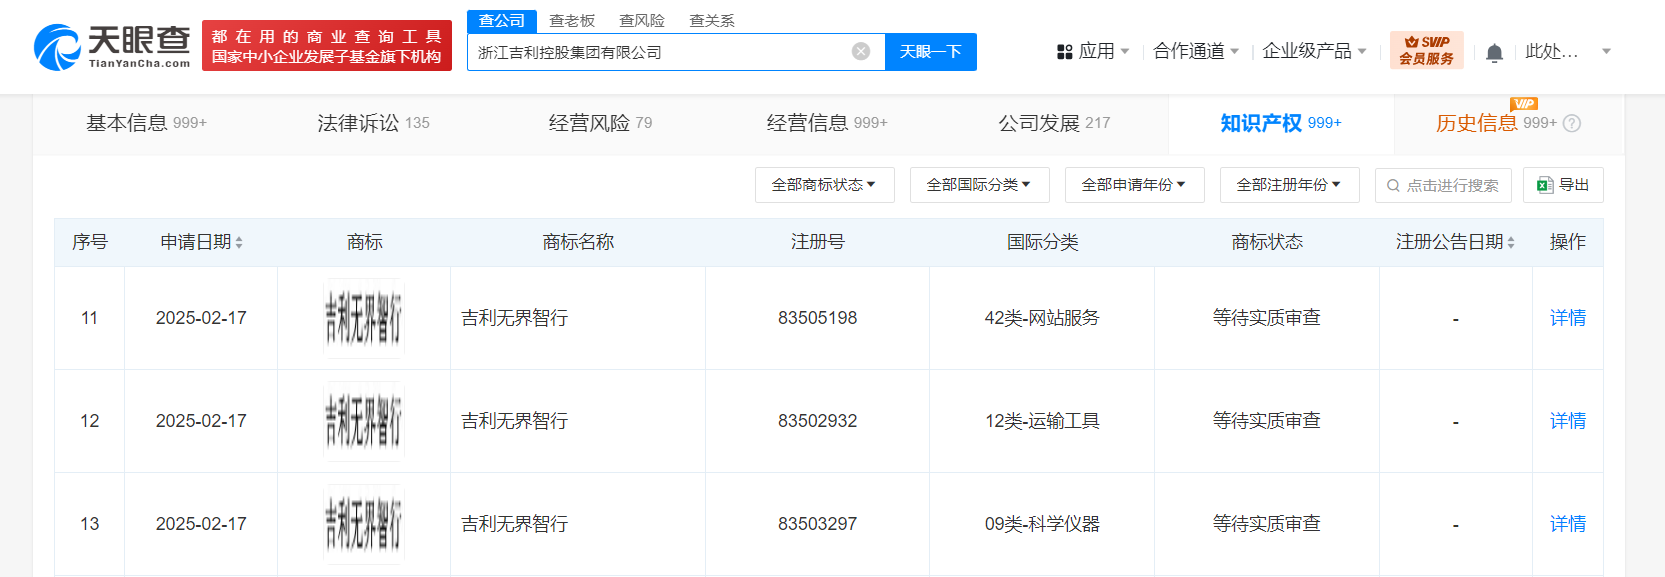Select registration number 83502932
This screenshot has width=1665, height=577.
point(817,421)
